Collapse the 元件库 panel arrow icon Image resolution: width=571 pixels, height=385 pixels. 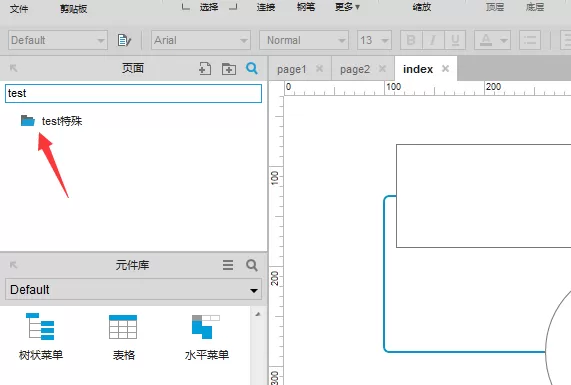pos(13,265)
